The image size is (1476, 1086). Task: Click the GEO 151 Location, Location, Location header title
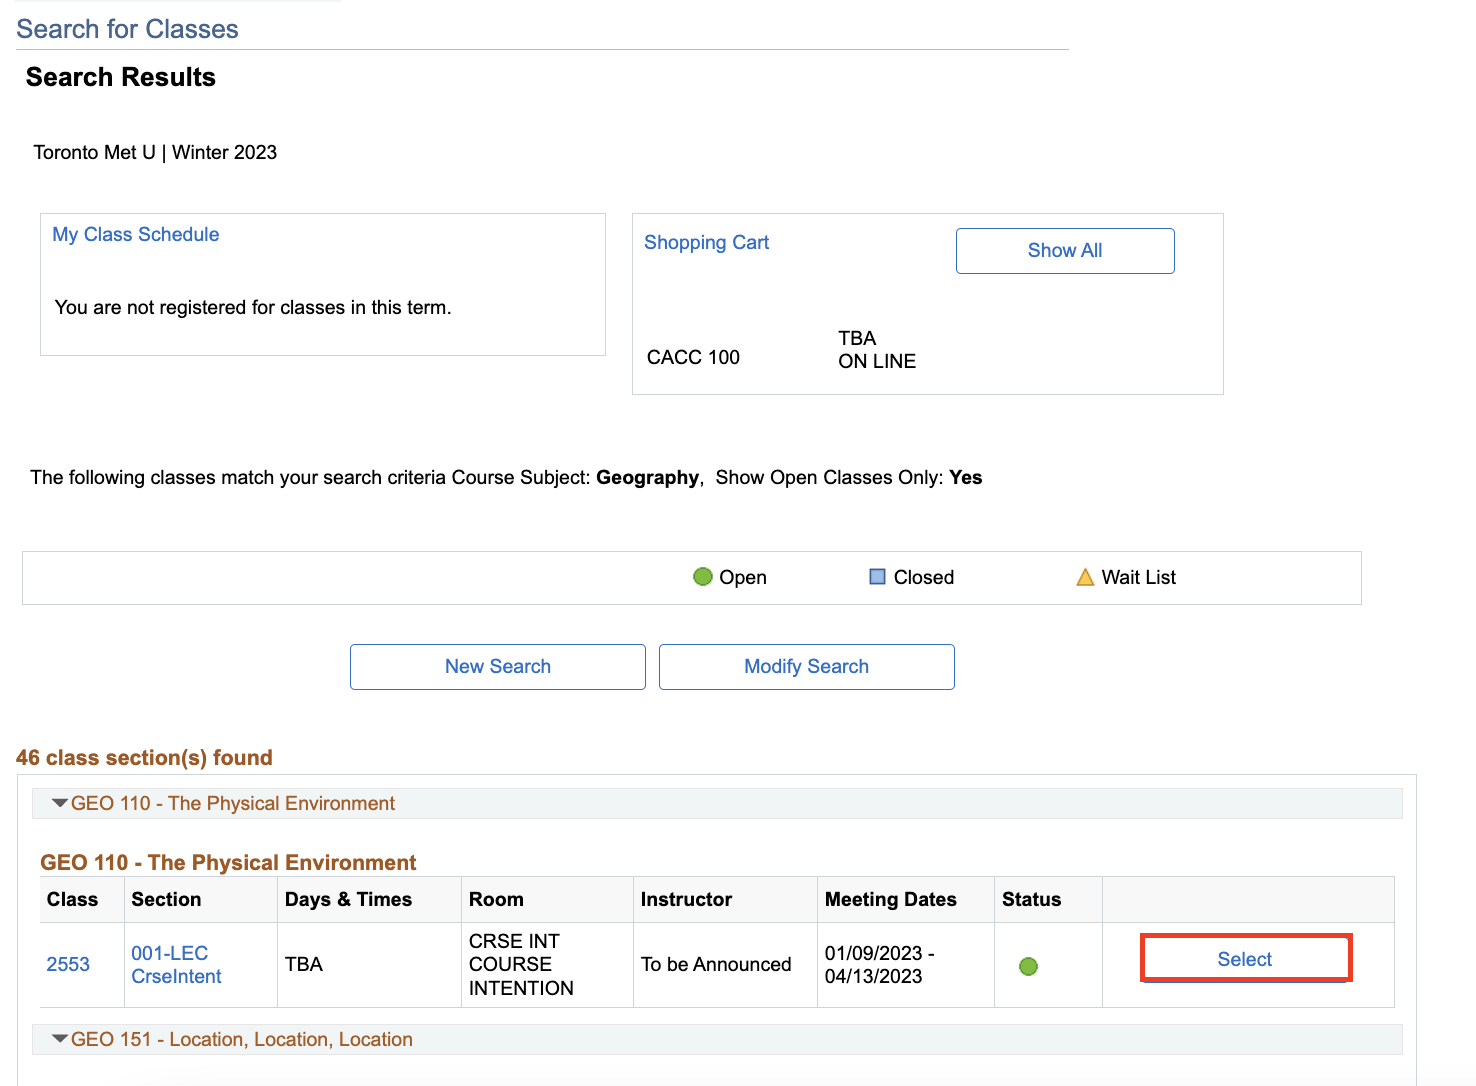(241, 1039)
